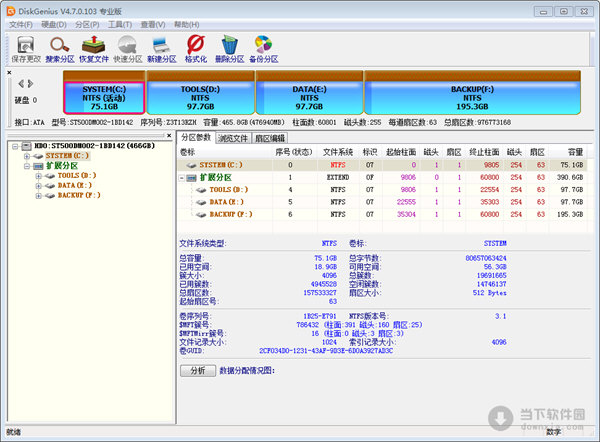Switch to the 分区参数 tab

(x=196, y=137)
